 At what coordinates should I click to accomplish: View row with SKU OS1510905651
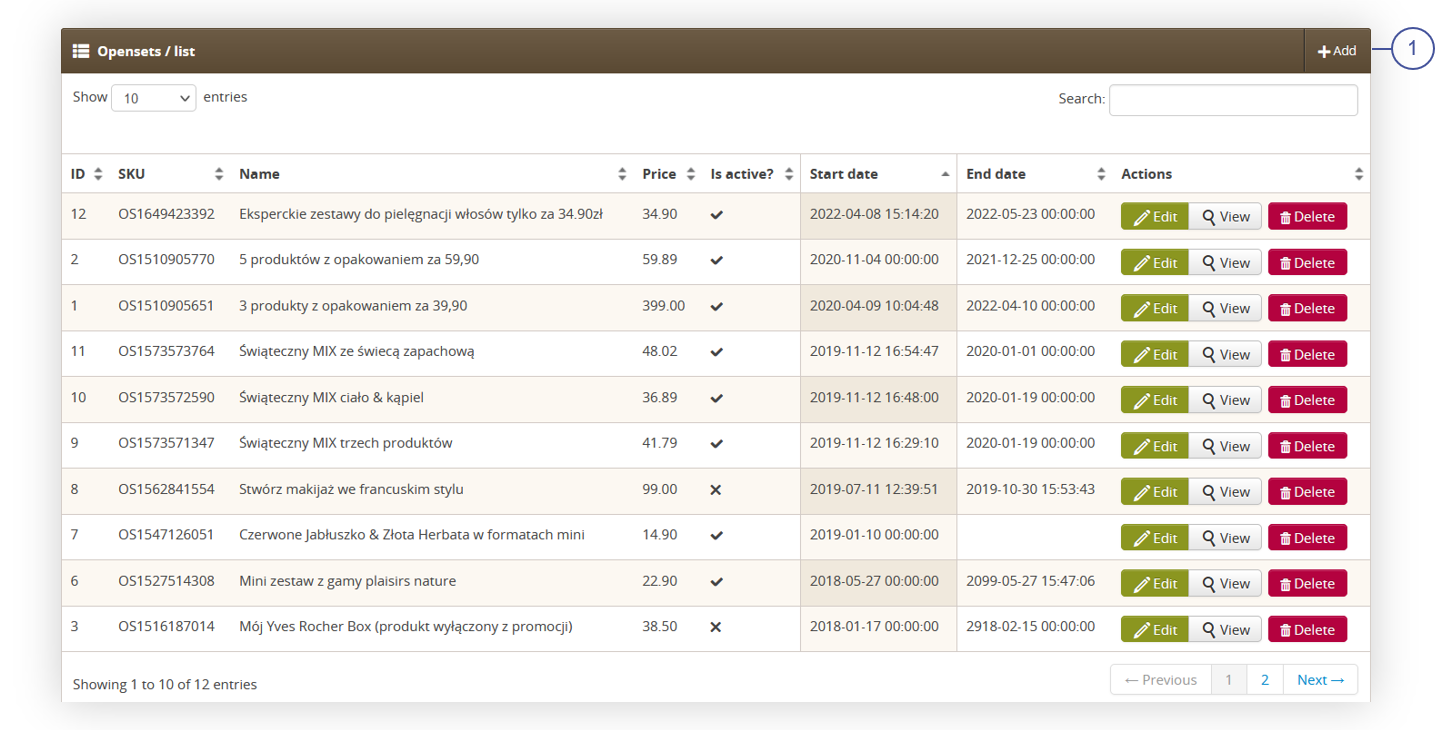(x=1225, y=308)
